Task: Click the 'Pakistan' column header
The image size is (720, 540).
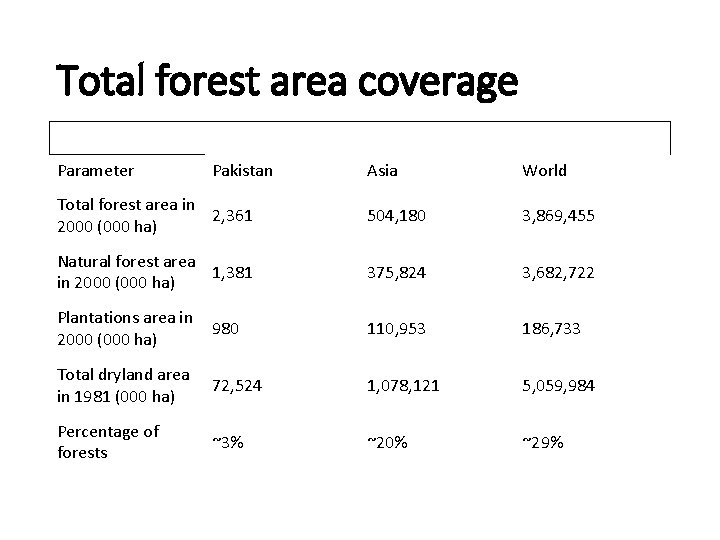Action: pos(242,171)
